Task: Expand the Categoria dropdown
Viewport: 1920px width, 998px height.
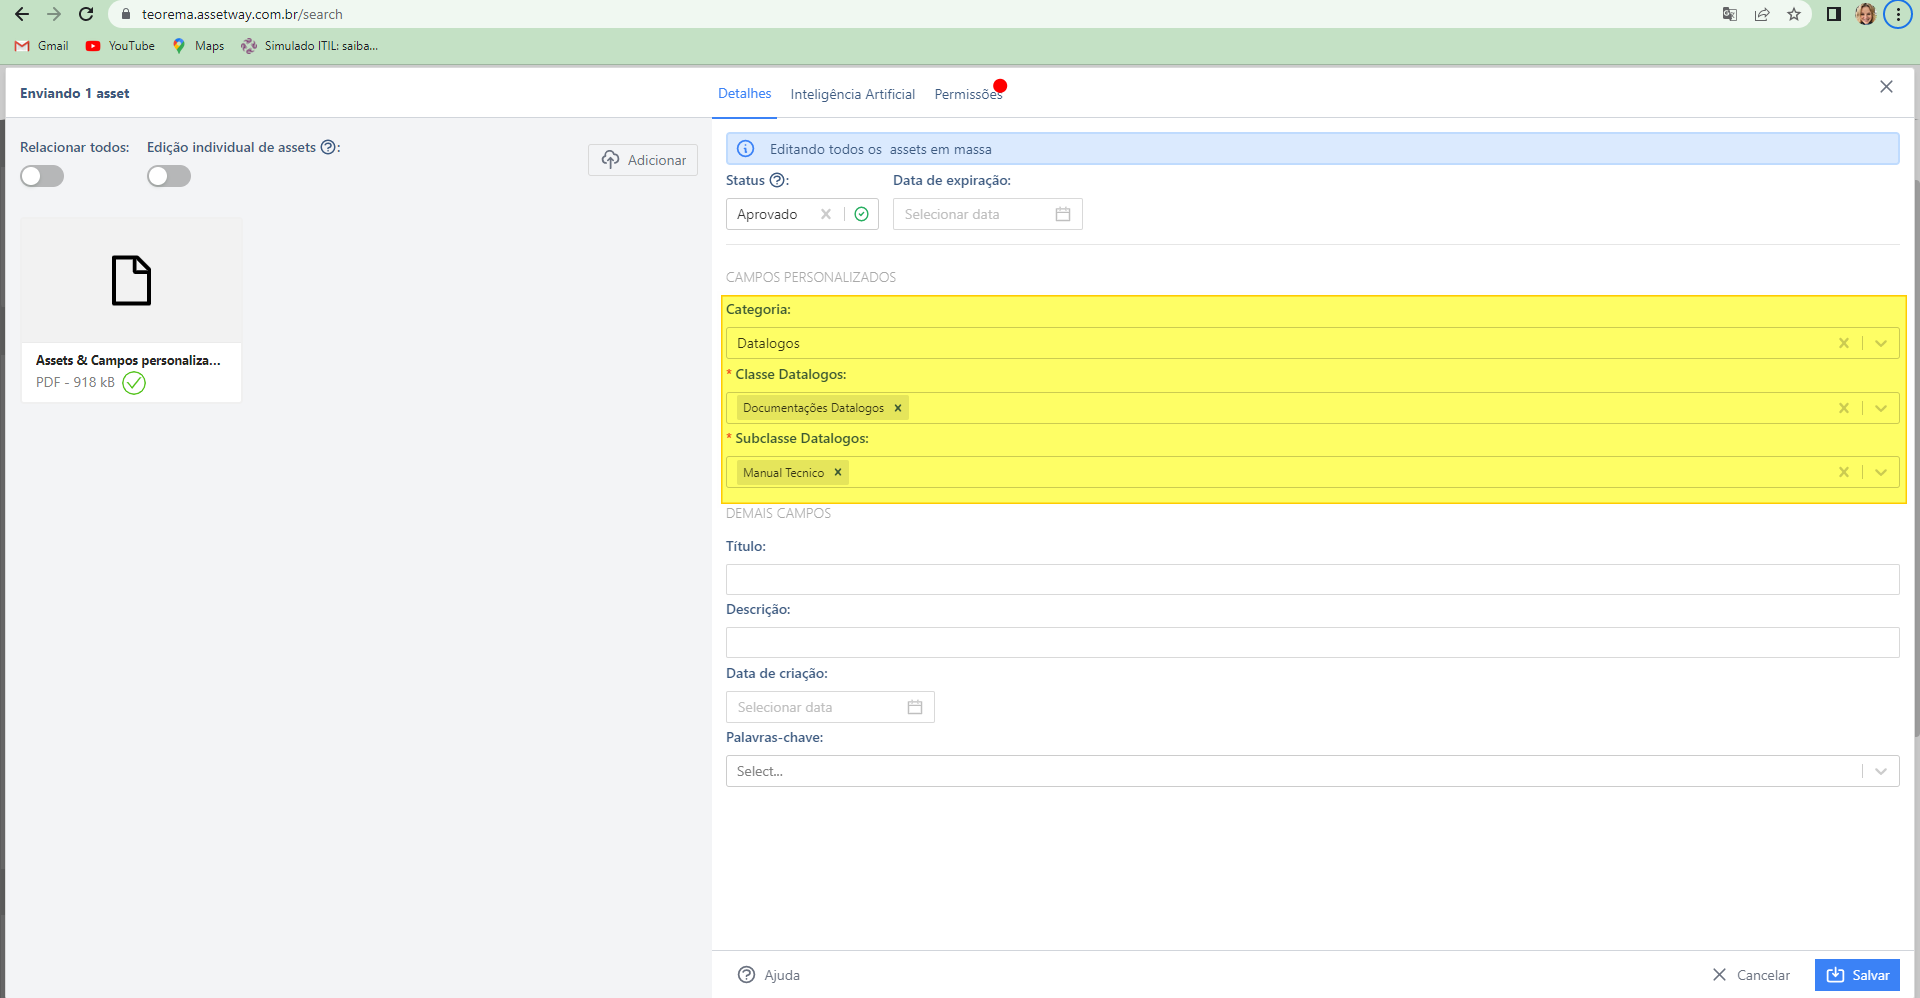Action: pos(1881,343)
